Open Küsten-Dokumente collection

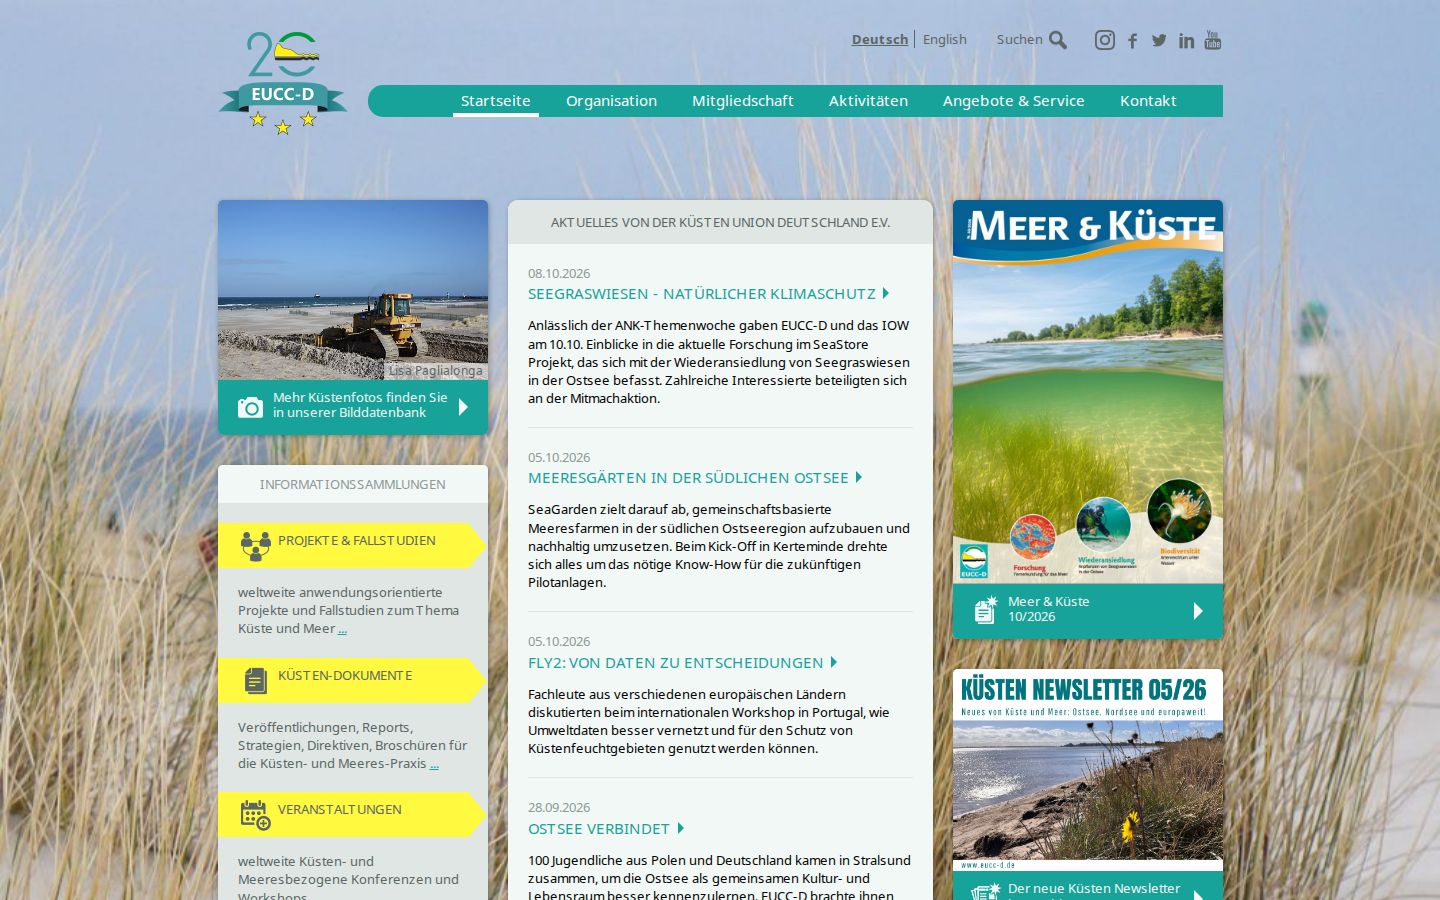pos(353,680)
